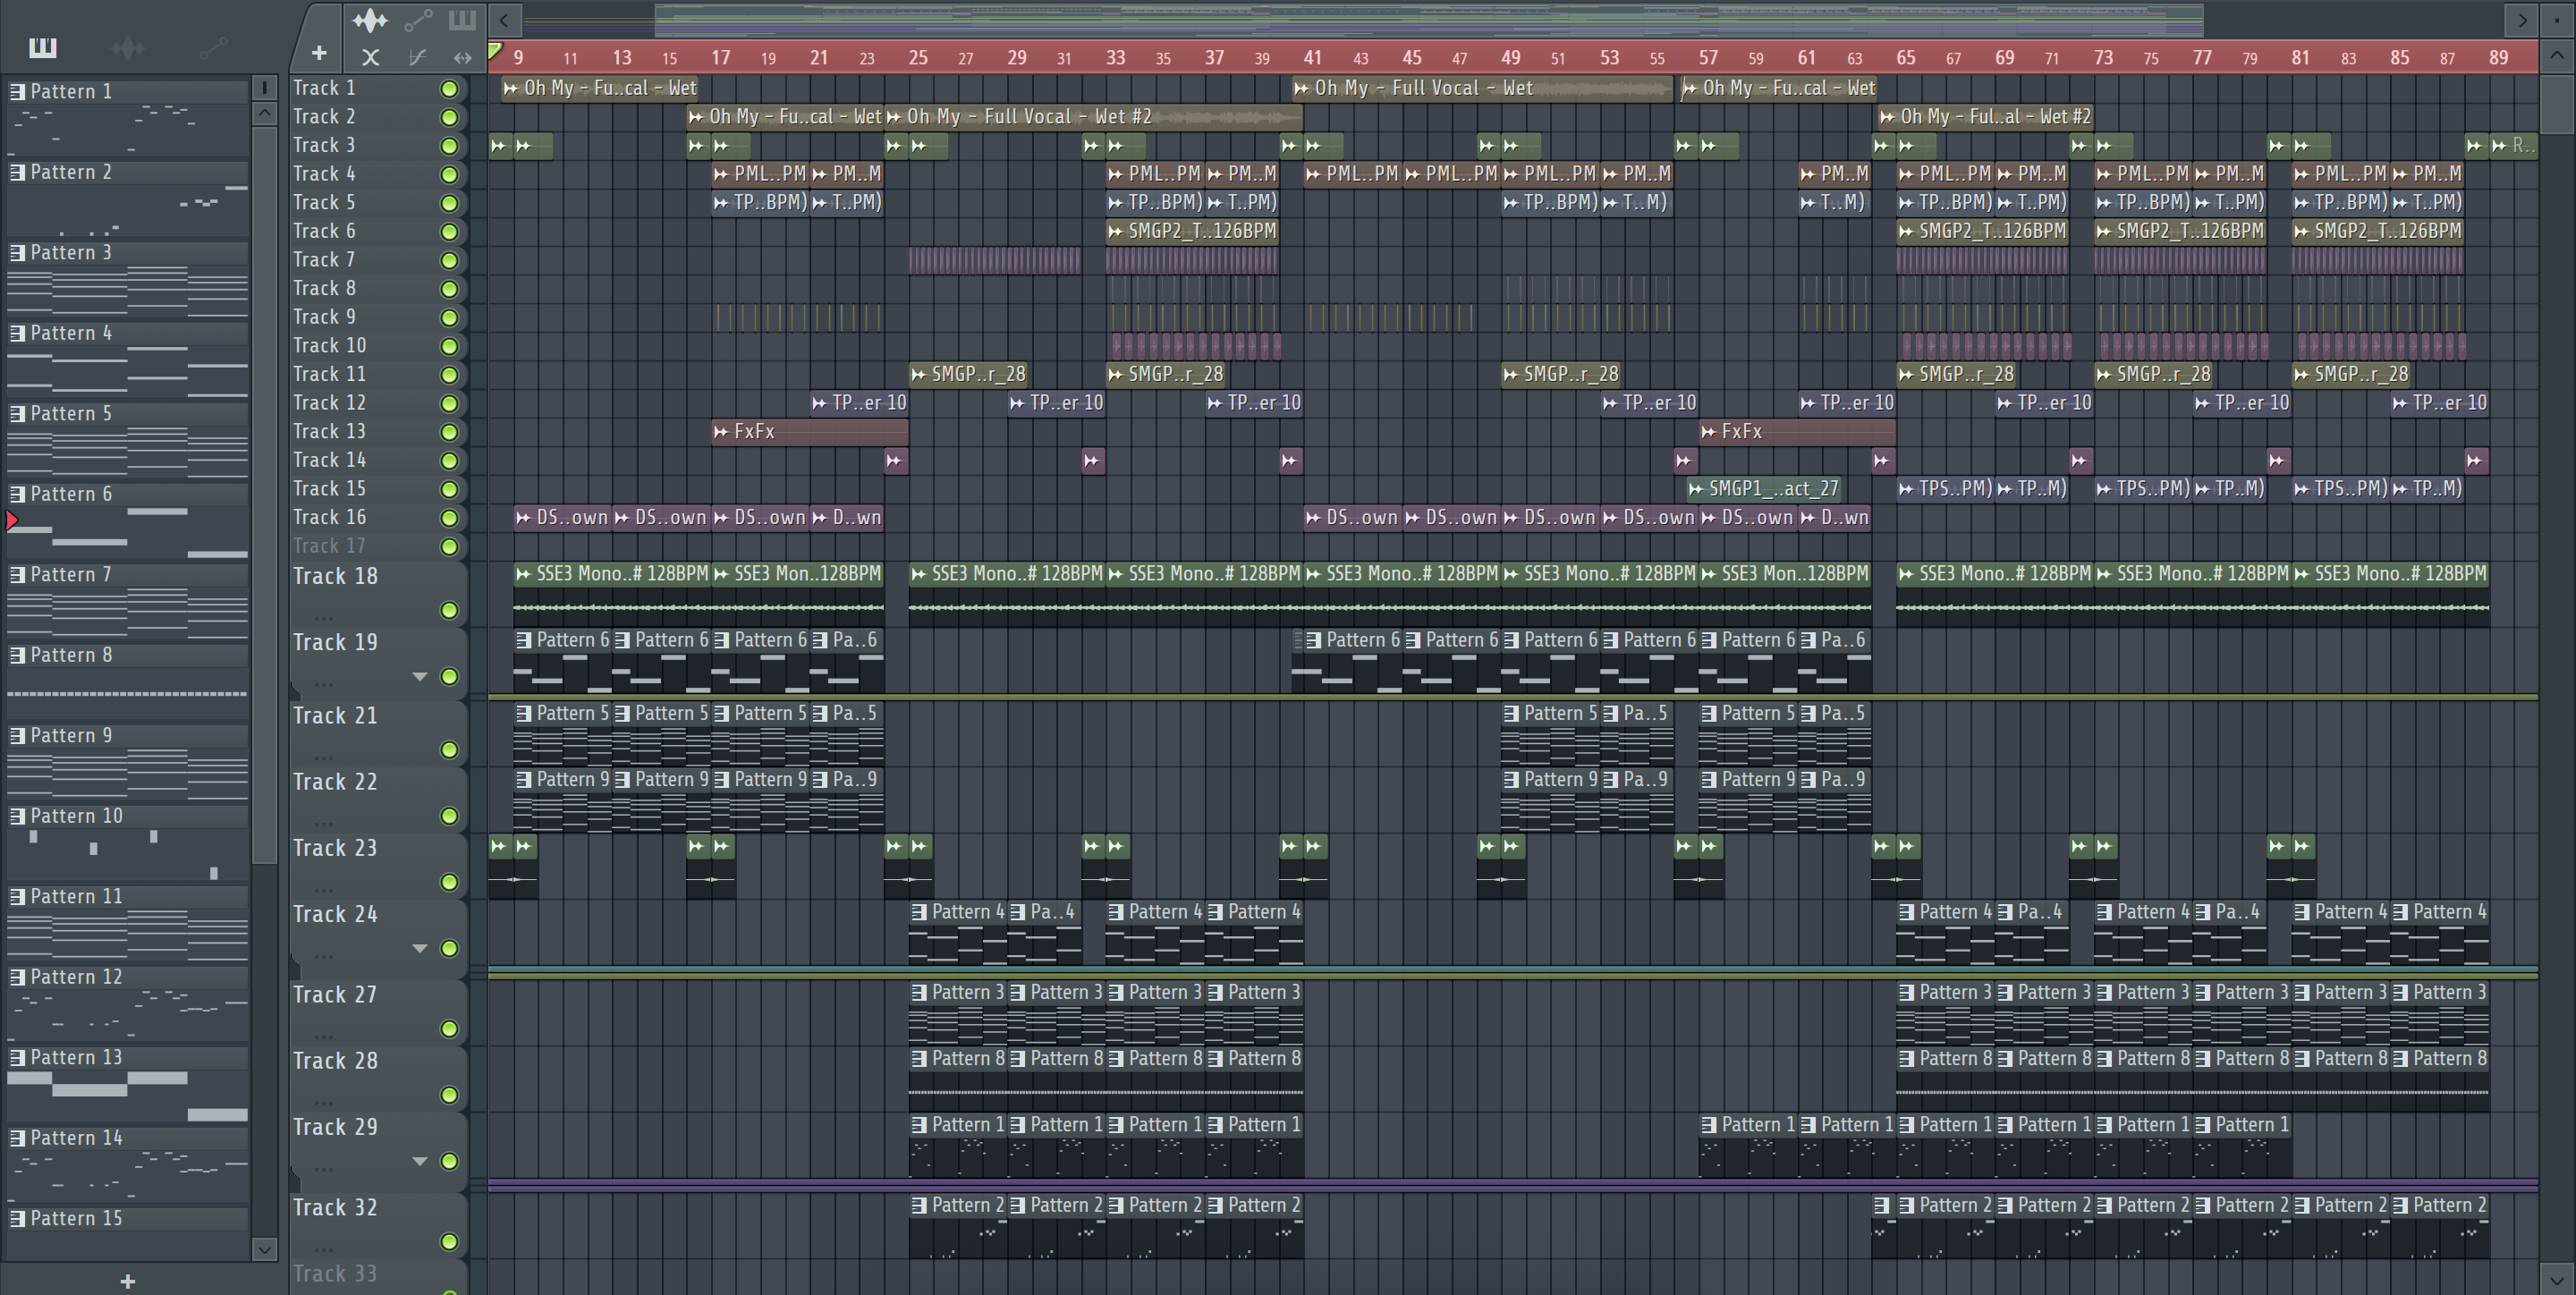Open clip menu icon of FxFx on Track 13

coord(721,432)
